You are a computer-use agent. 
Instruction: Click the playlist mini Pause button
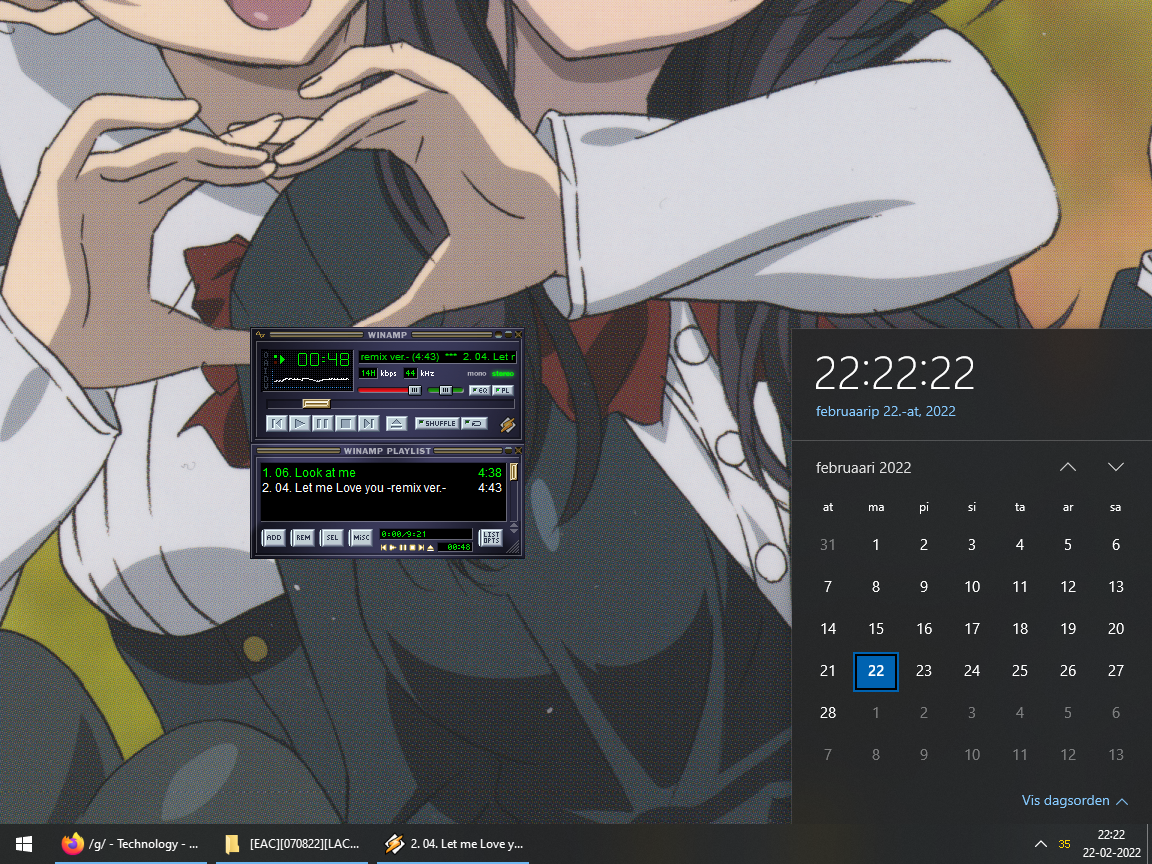[x=403, y=547]
